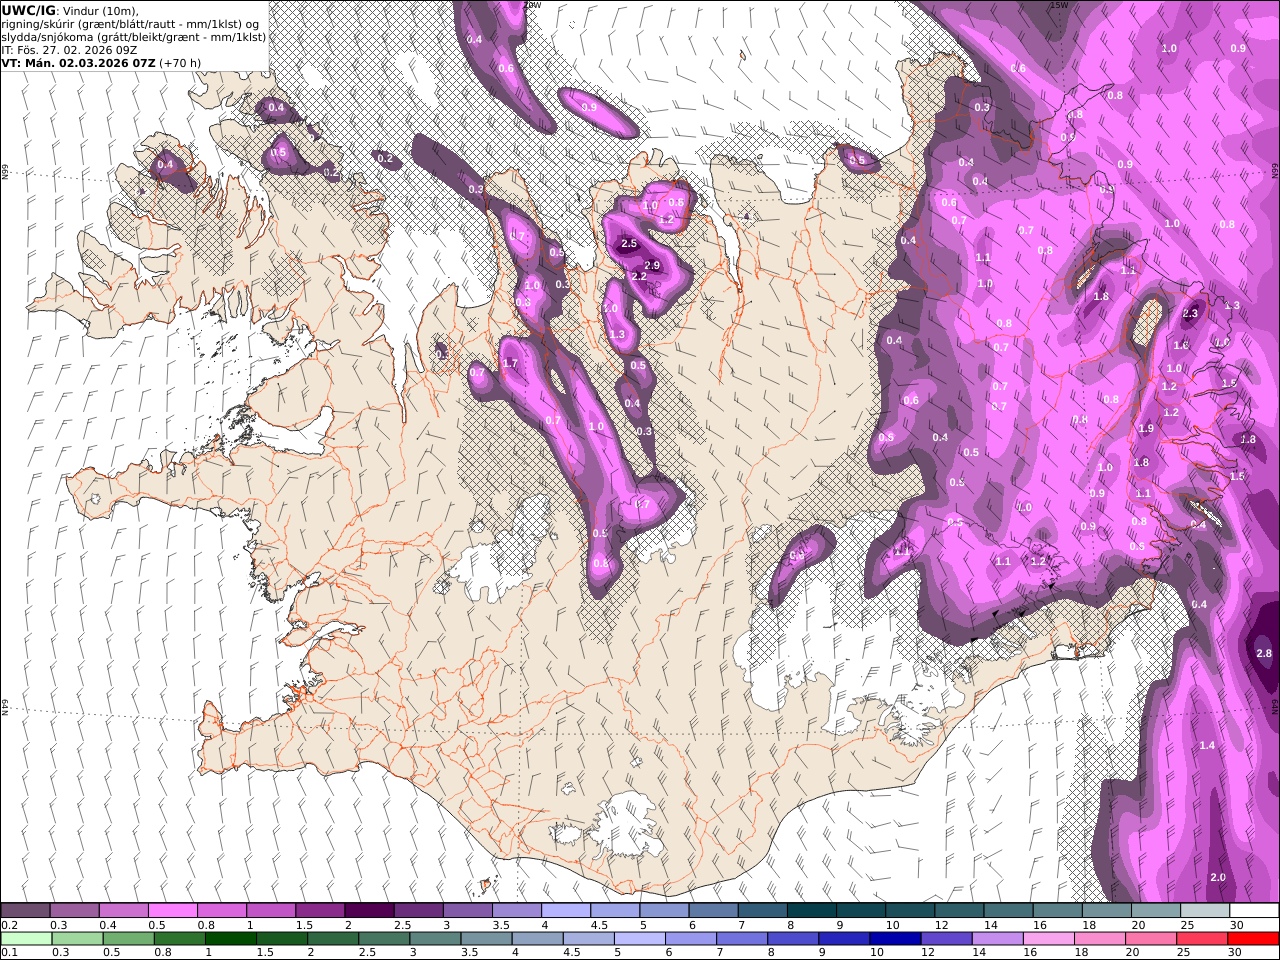Click the '2.8' value near the right edge
The image size is (1280, 960).
[x=1263, y=654]
